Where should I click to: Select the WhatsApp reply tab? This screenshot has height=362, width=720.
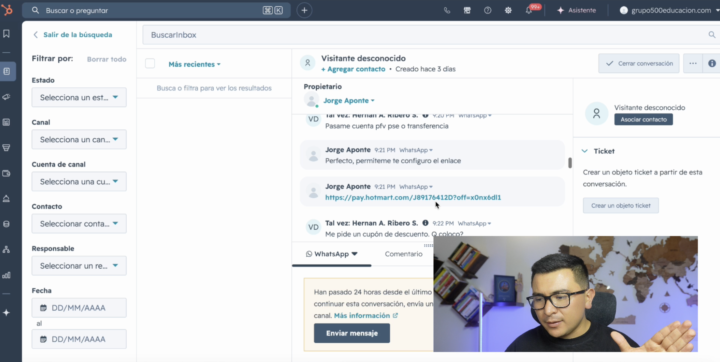[x=332, y=254]
